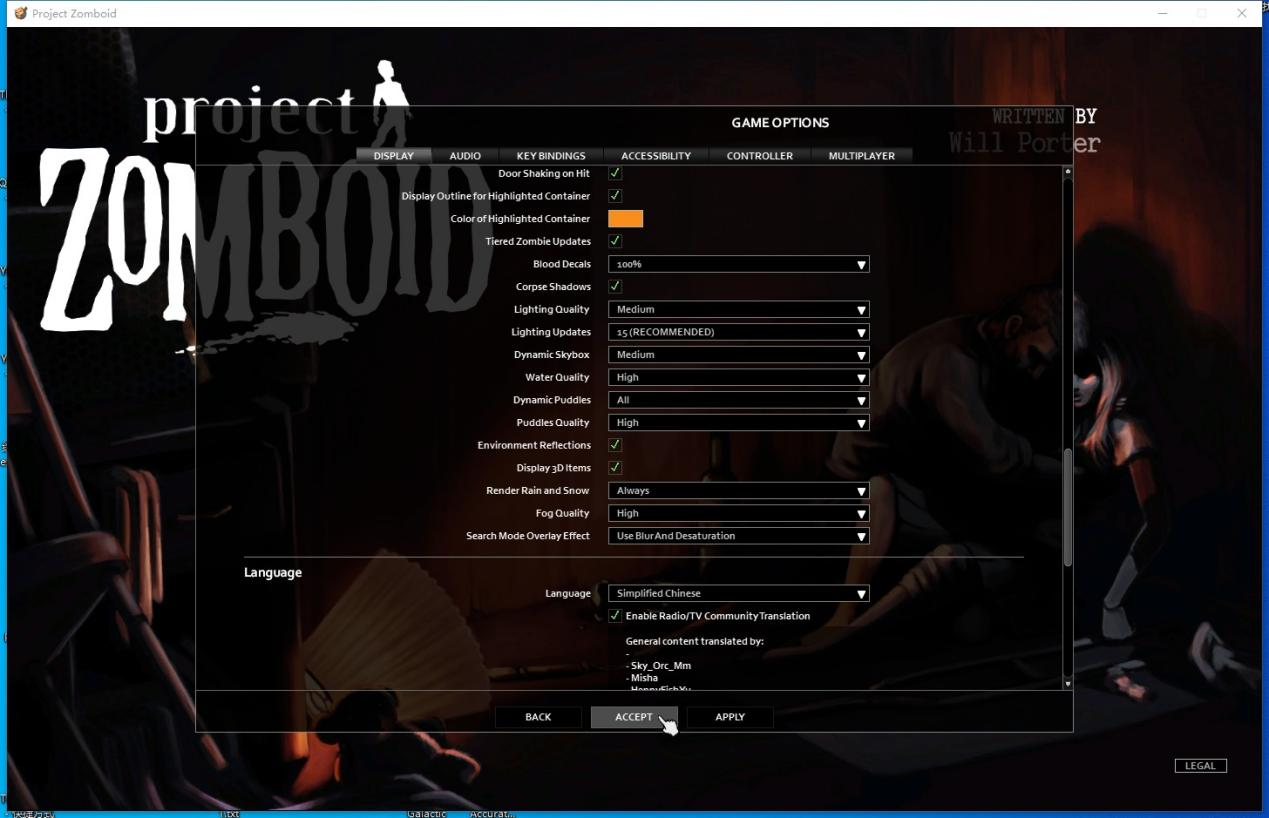Screen dimensions: 1269x818
Task: Open Render Rain and Snow dropdown
Action: pyautogui.click(x=739, y=491)
